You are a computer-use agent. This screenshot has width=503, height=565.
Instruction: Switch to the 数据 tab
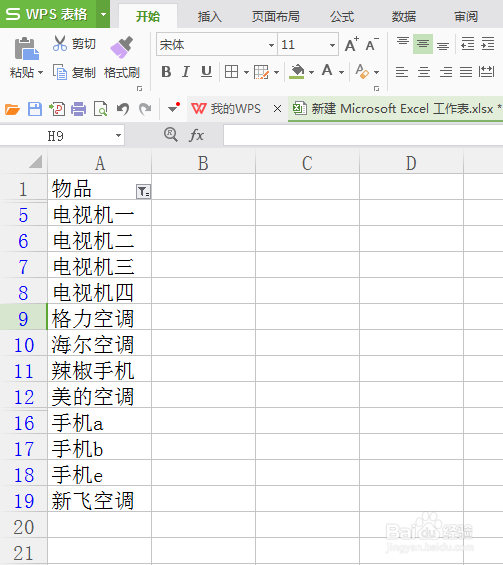point(404,16)
